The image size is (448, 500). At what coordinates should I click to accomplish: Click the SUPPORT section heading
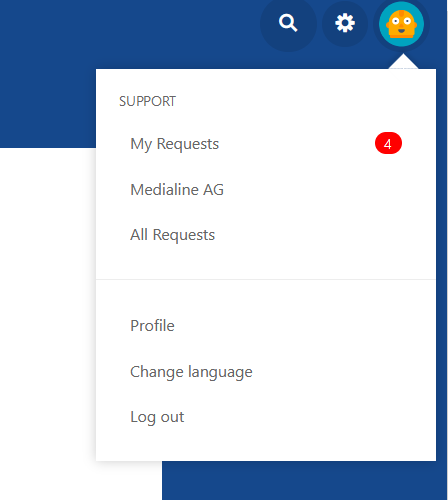point(147,101)
